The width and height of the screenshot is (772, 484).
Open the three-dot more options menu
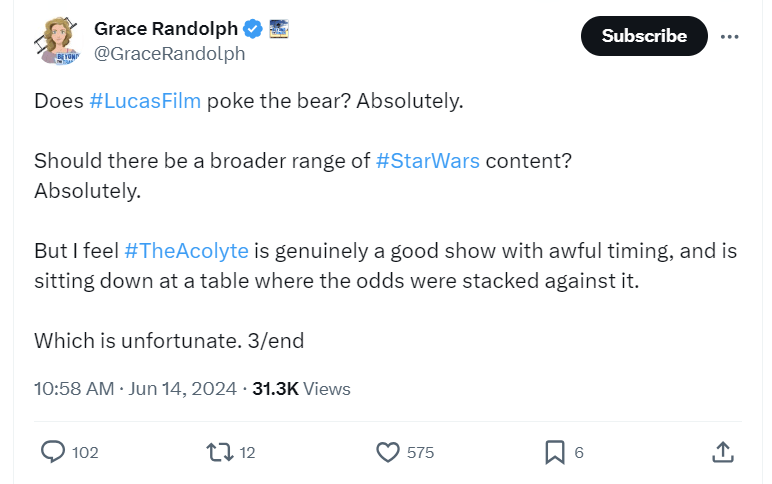730,36
